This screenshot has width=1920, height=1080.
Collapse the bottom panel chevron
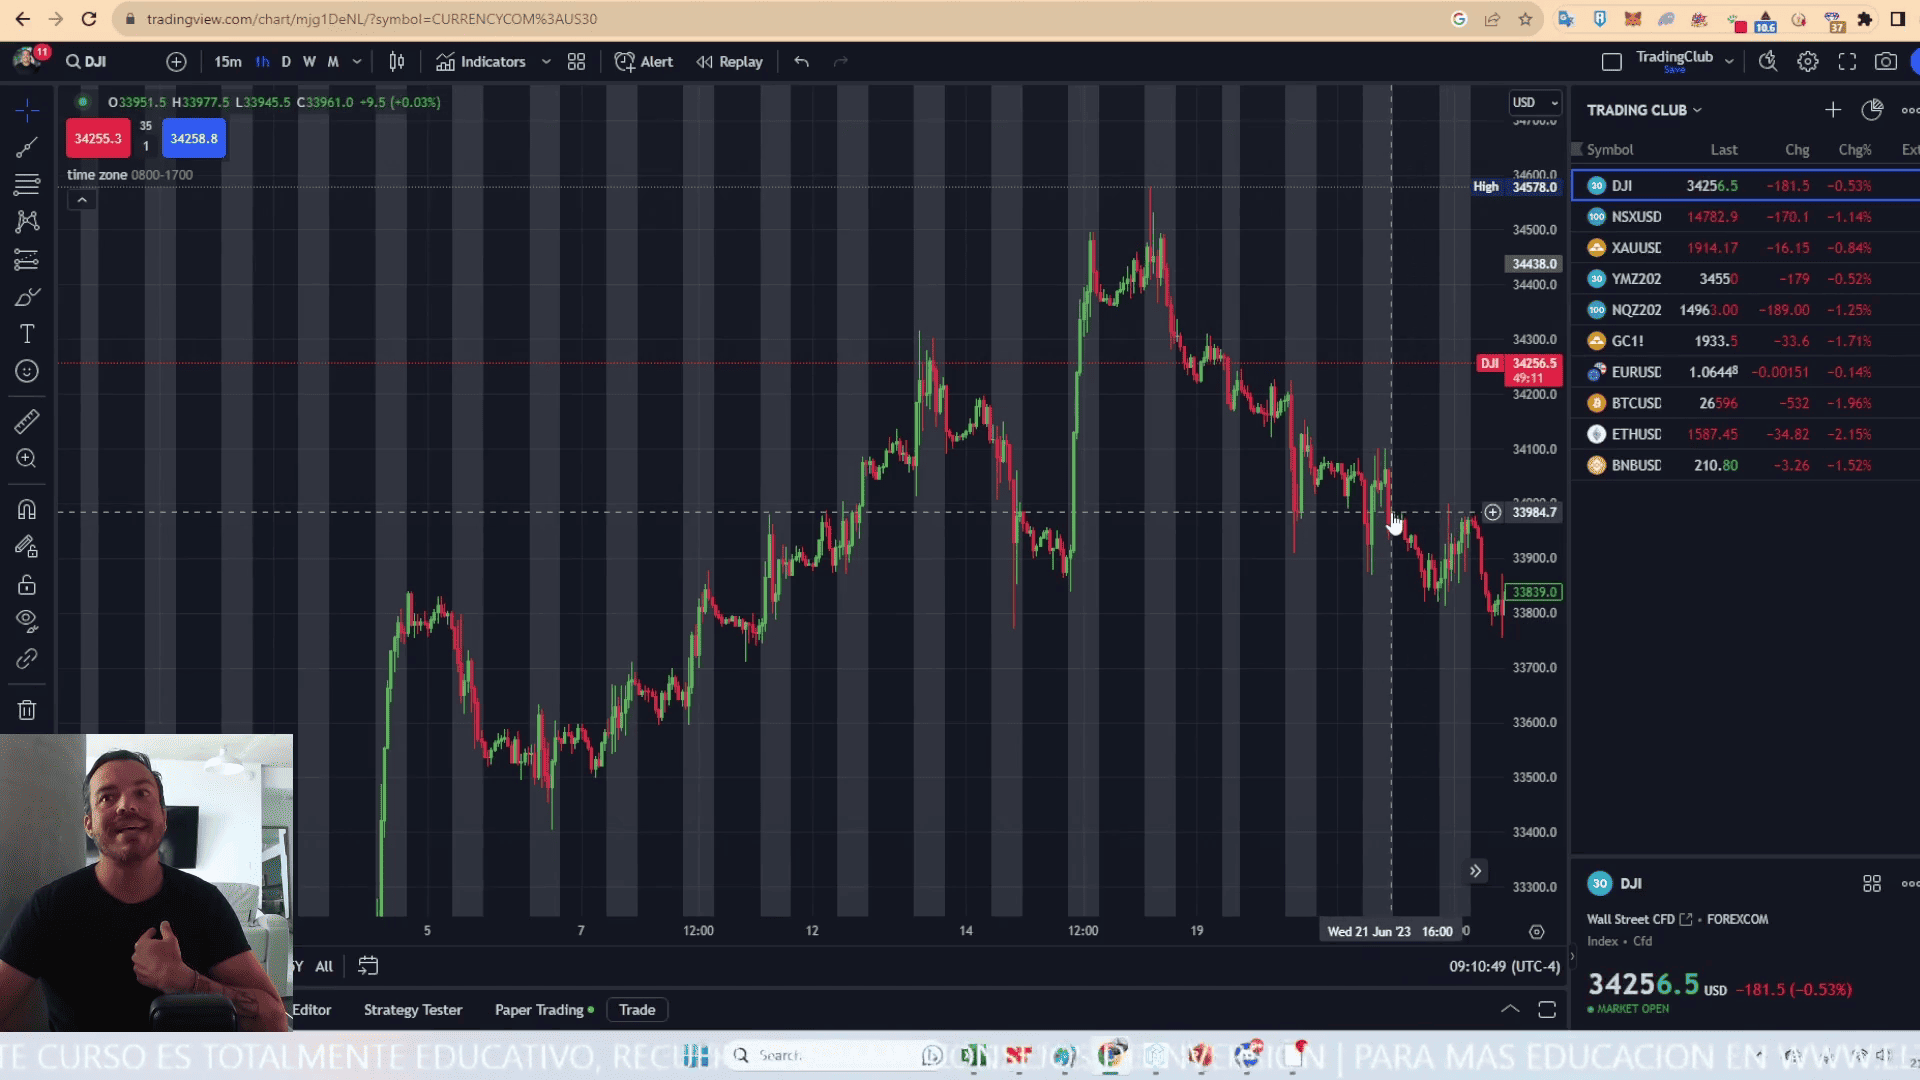click(1510, 1010)
